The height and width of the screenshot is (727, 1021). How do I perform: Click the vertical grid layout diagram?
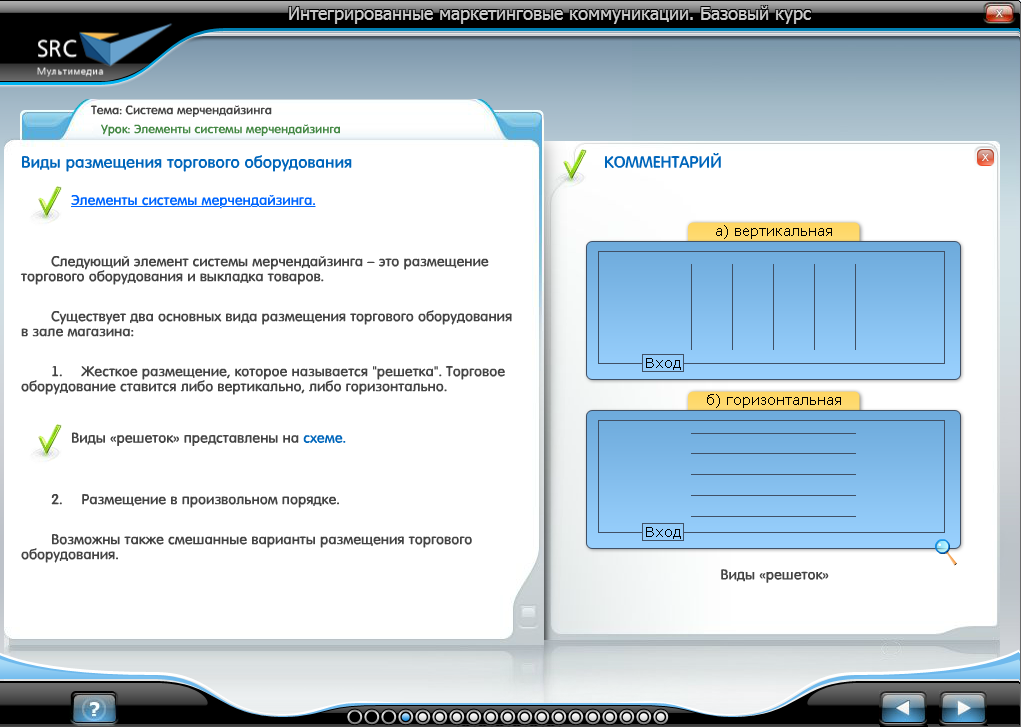(x=774, y=310)
